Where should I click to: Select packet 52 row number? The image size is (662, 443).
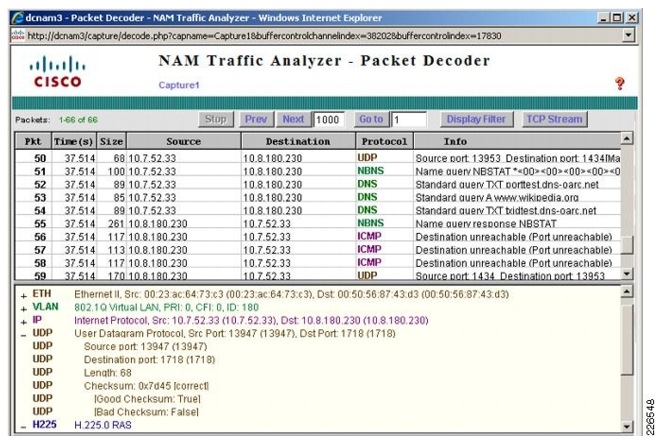[40, 185]
